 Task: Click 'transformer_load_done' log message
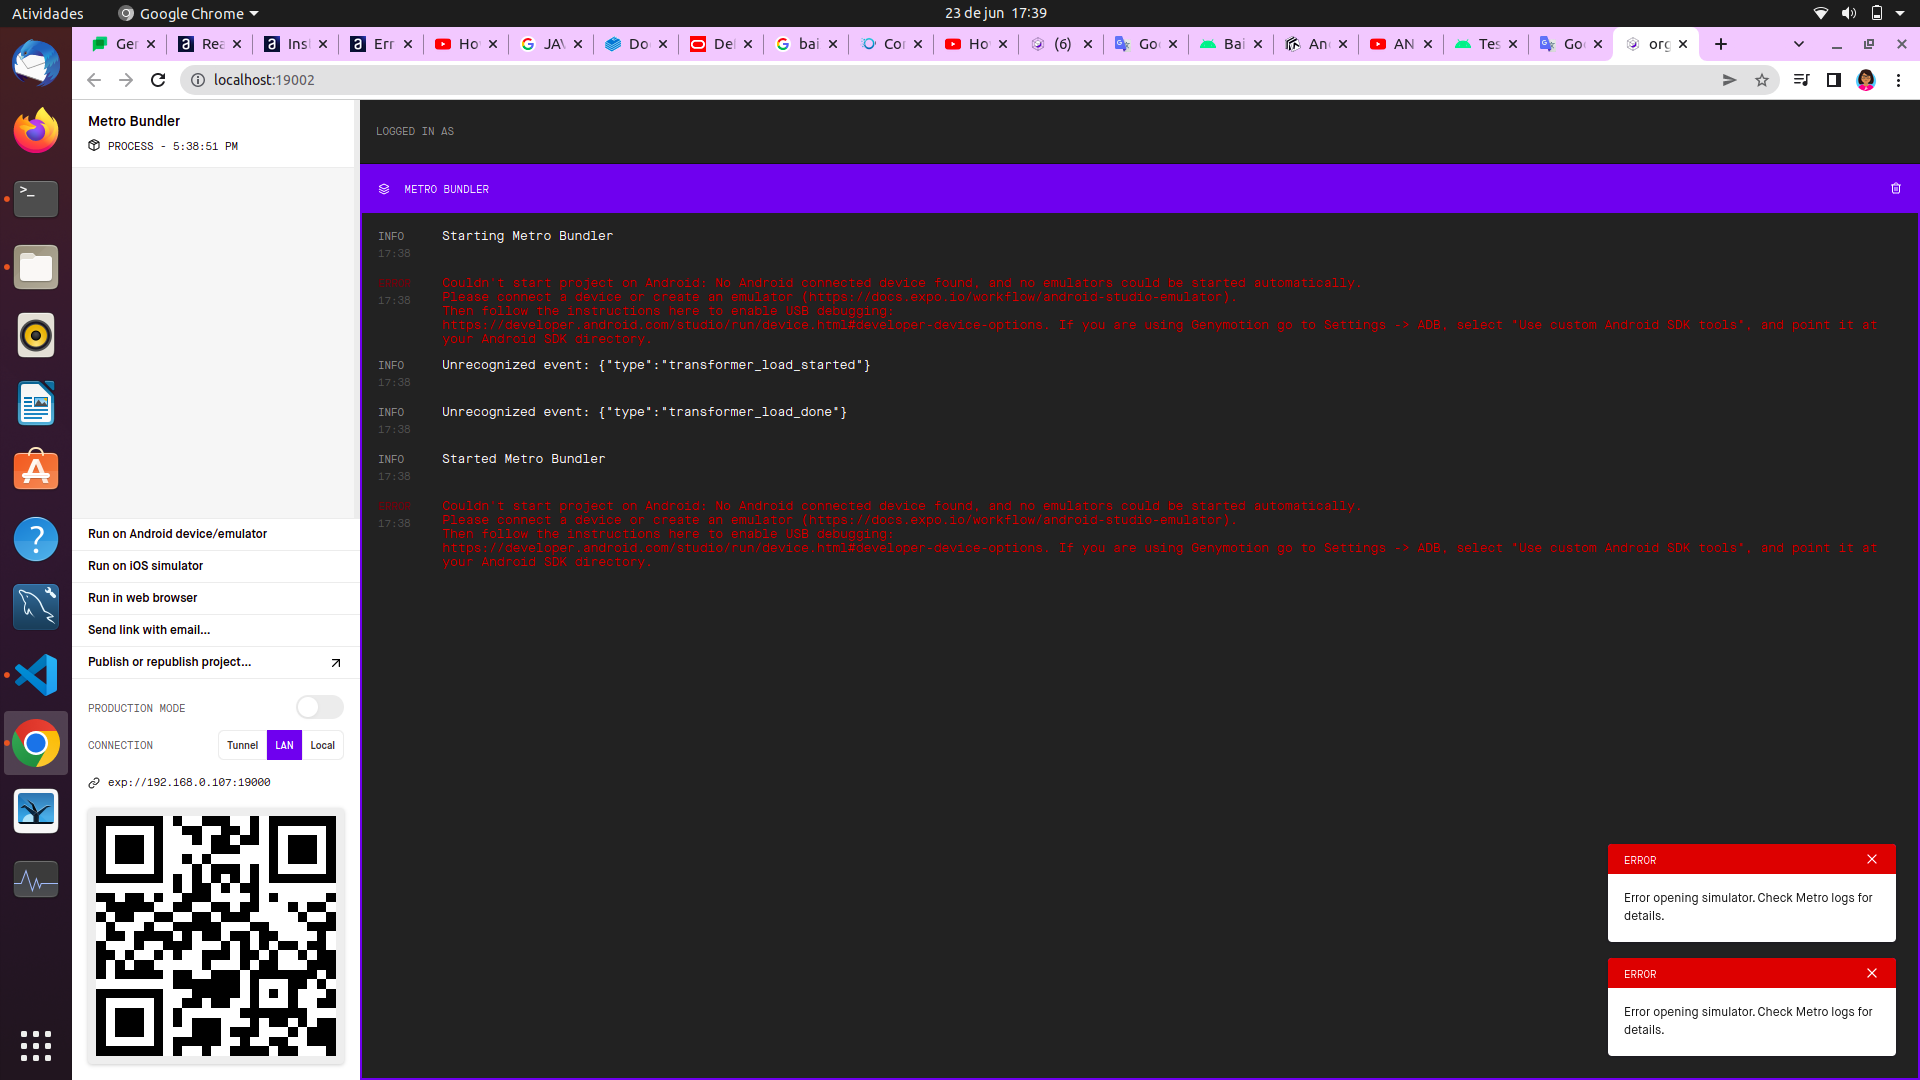[x=644, y=412]
